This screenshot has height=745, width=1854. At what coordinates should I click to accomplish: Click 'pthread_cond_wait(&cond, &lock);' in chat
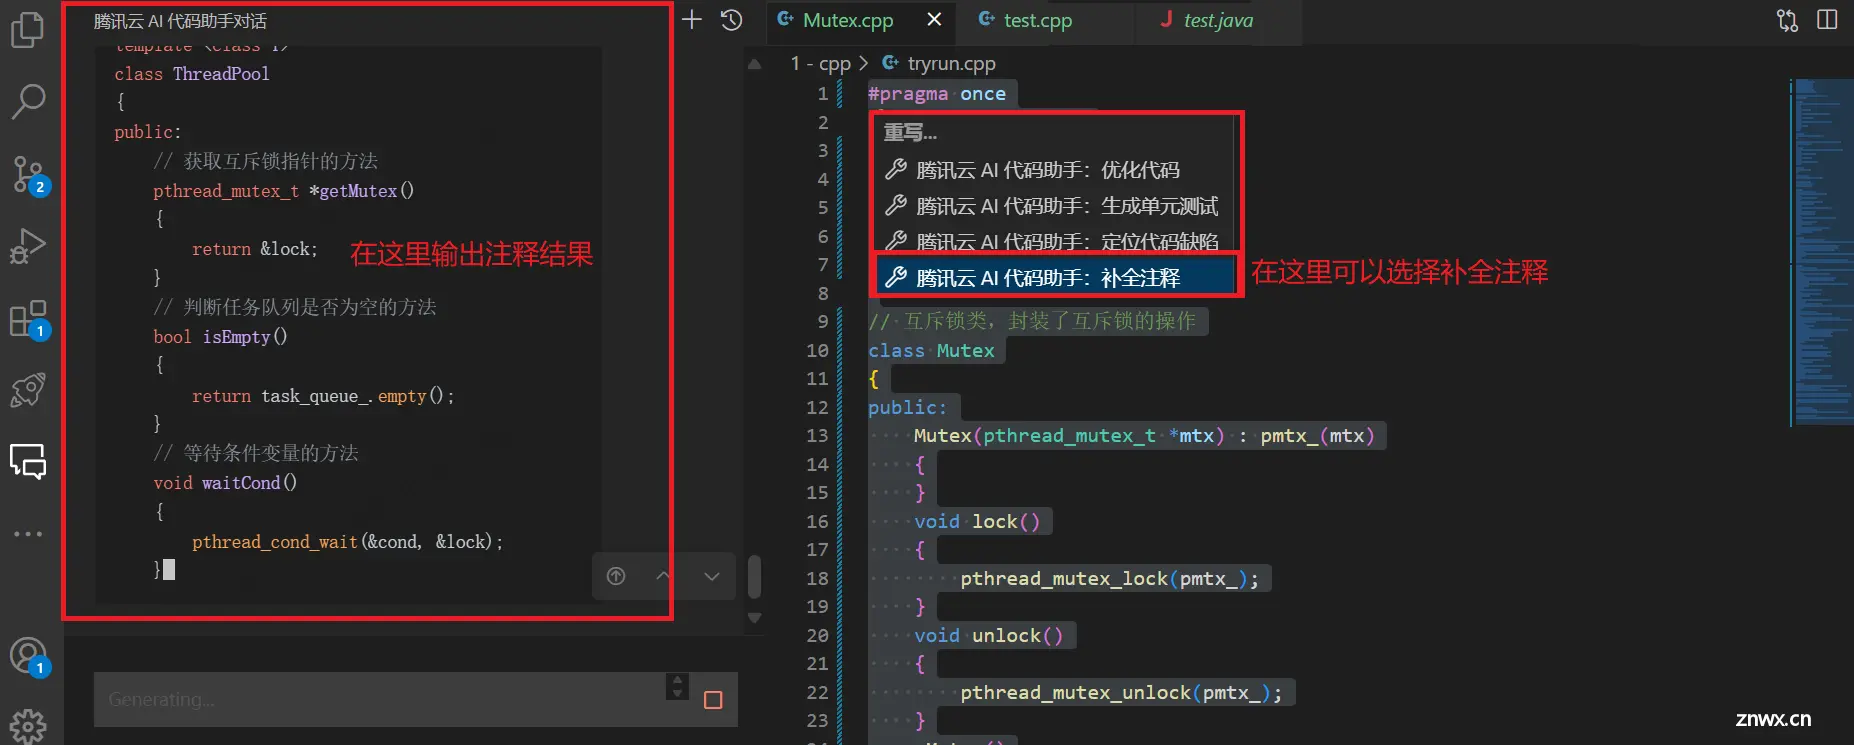pyautogui.click(x=347, y=542)
